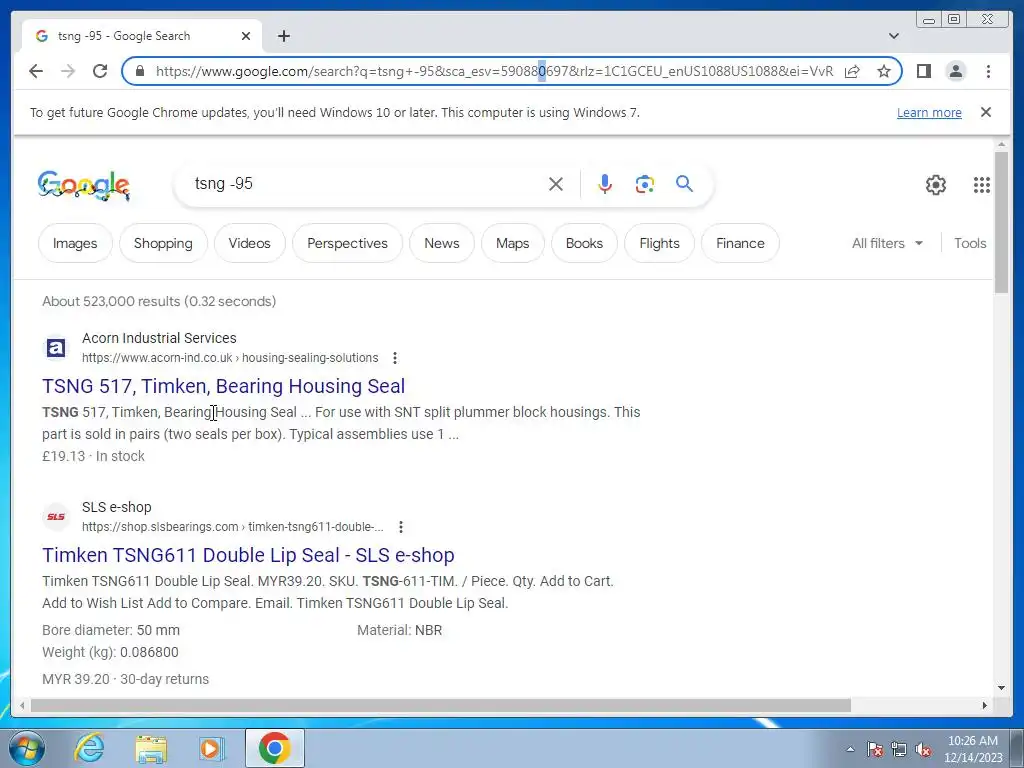Open the taskbar clock and date

tap(972, 749)
